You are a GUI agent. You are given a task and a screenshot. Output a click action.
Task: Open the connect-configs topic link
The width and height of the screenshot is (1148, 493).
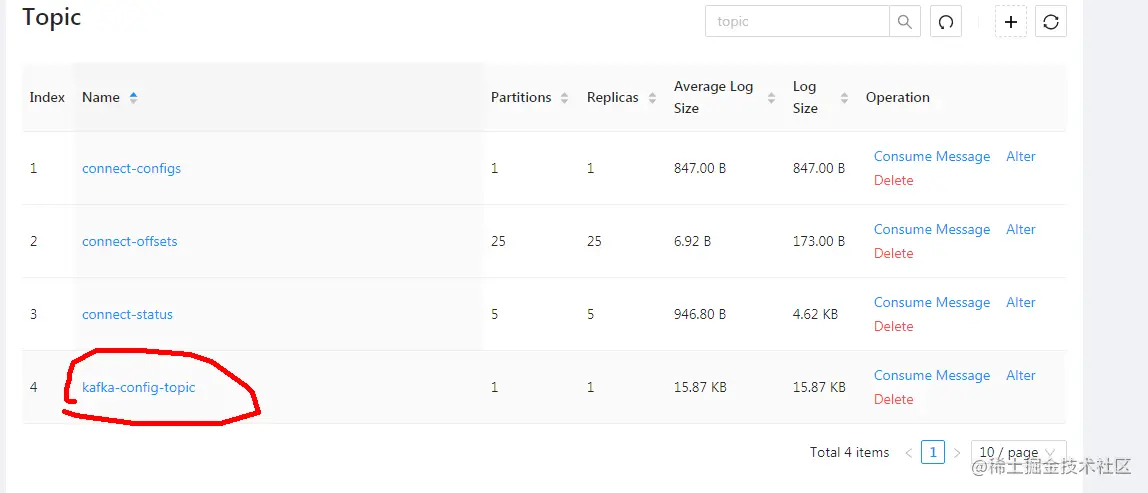tap(131, 168)
